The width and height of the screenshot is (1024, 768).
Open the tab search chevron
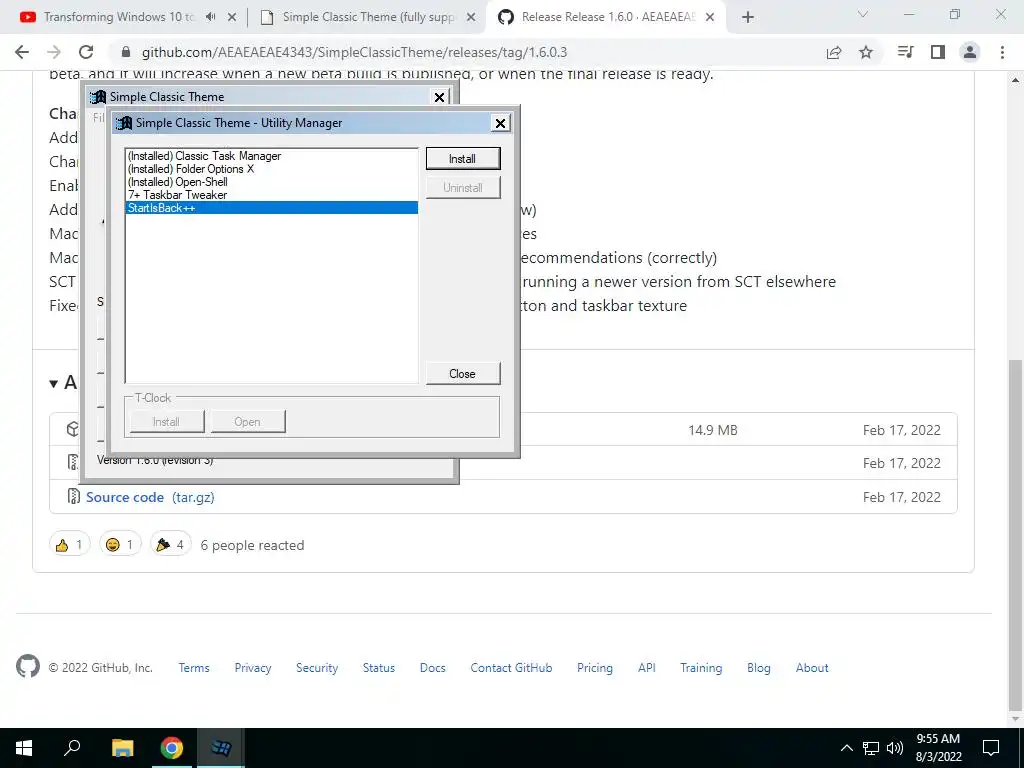tap(863, 14)
